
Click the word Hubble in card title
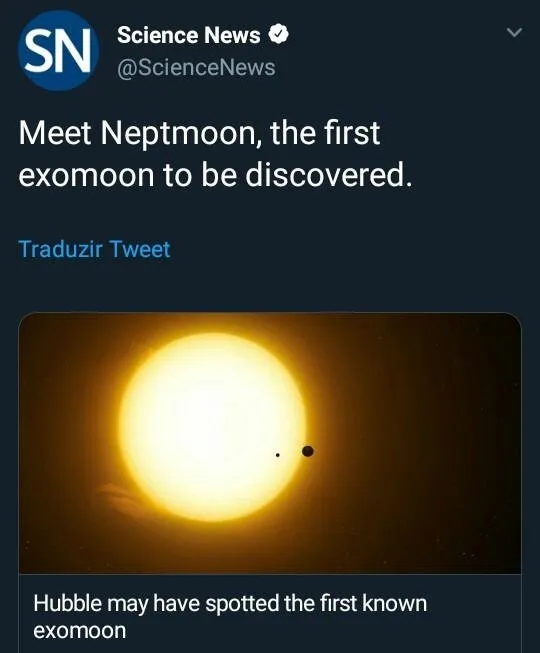pos(67,603)
